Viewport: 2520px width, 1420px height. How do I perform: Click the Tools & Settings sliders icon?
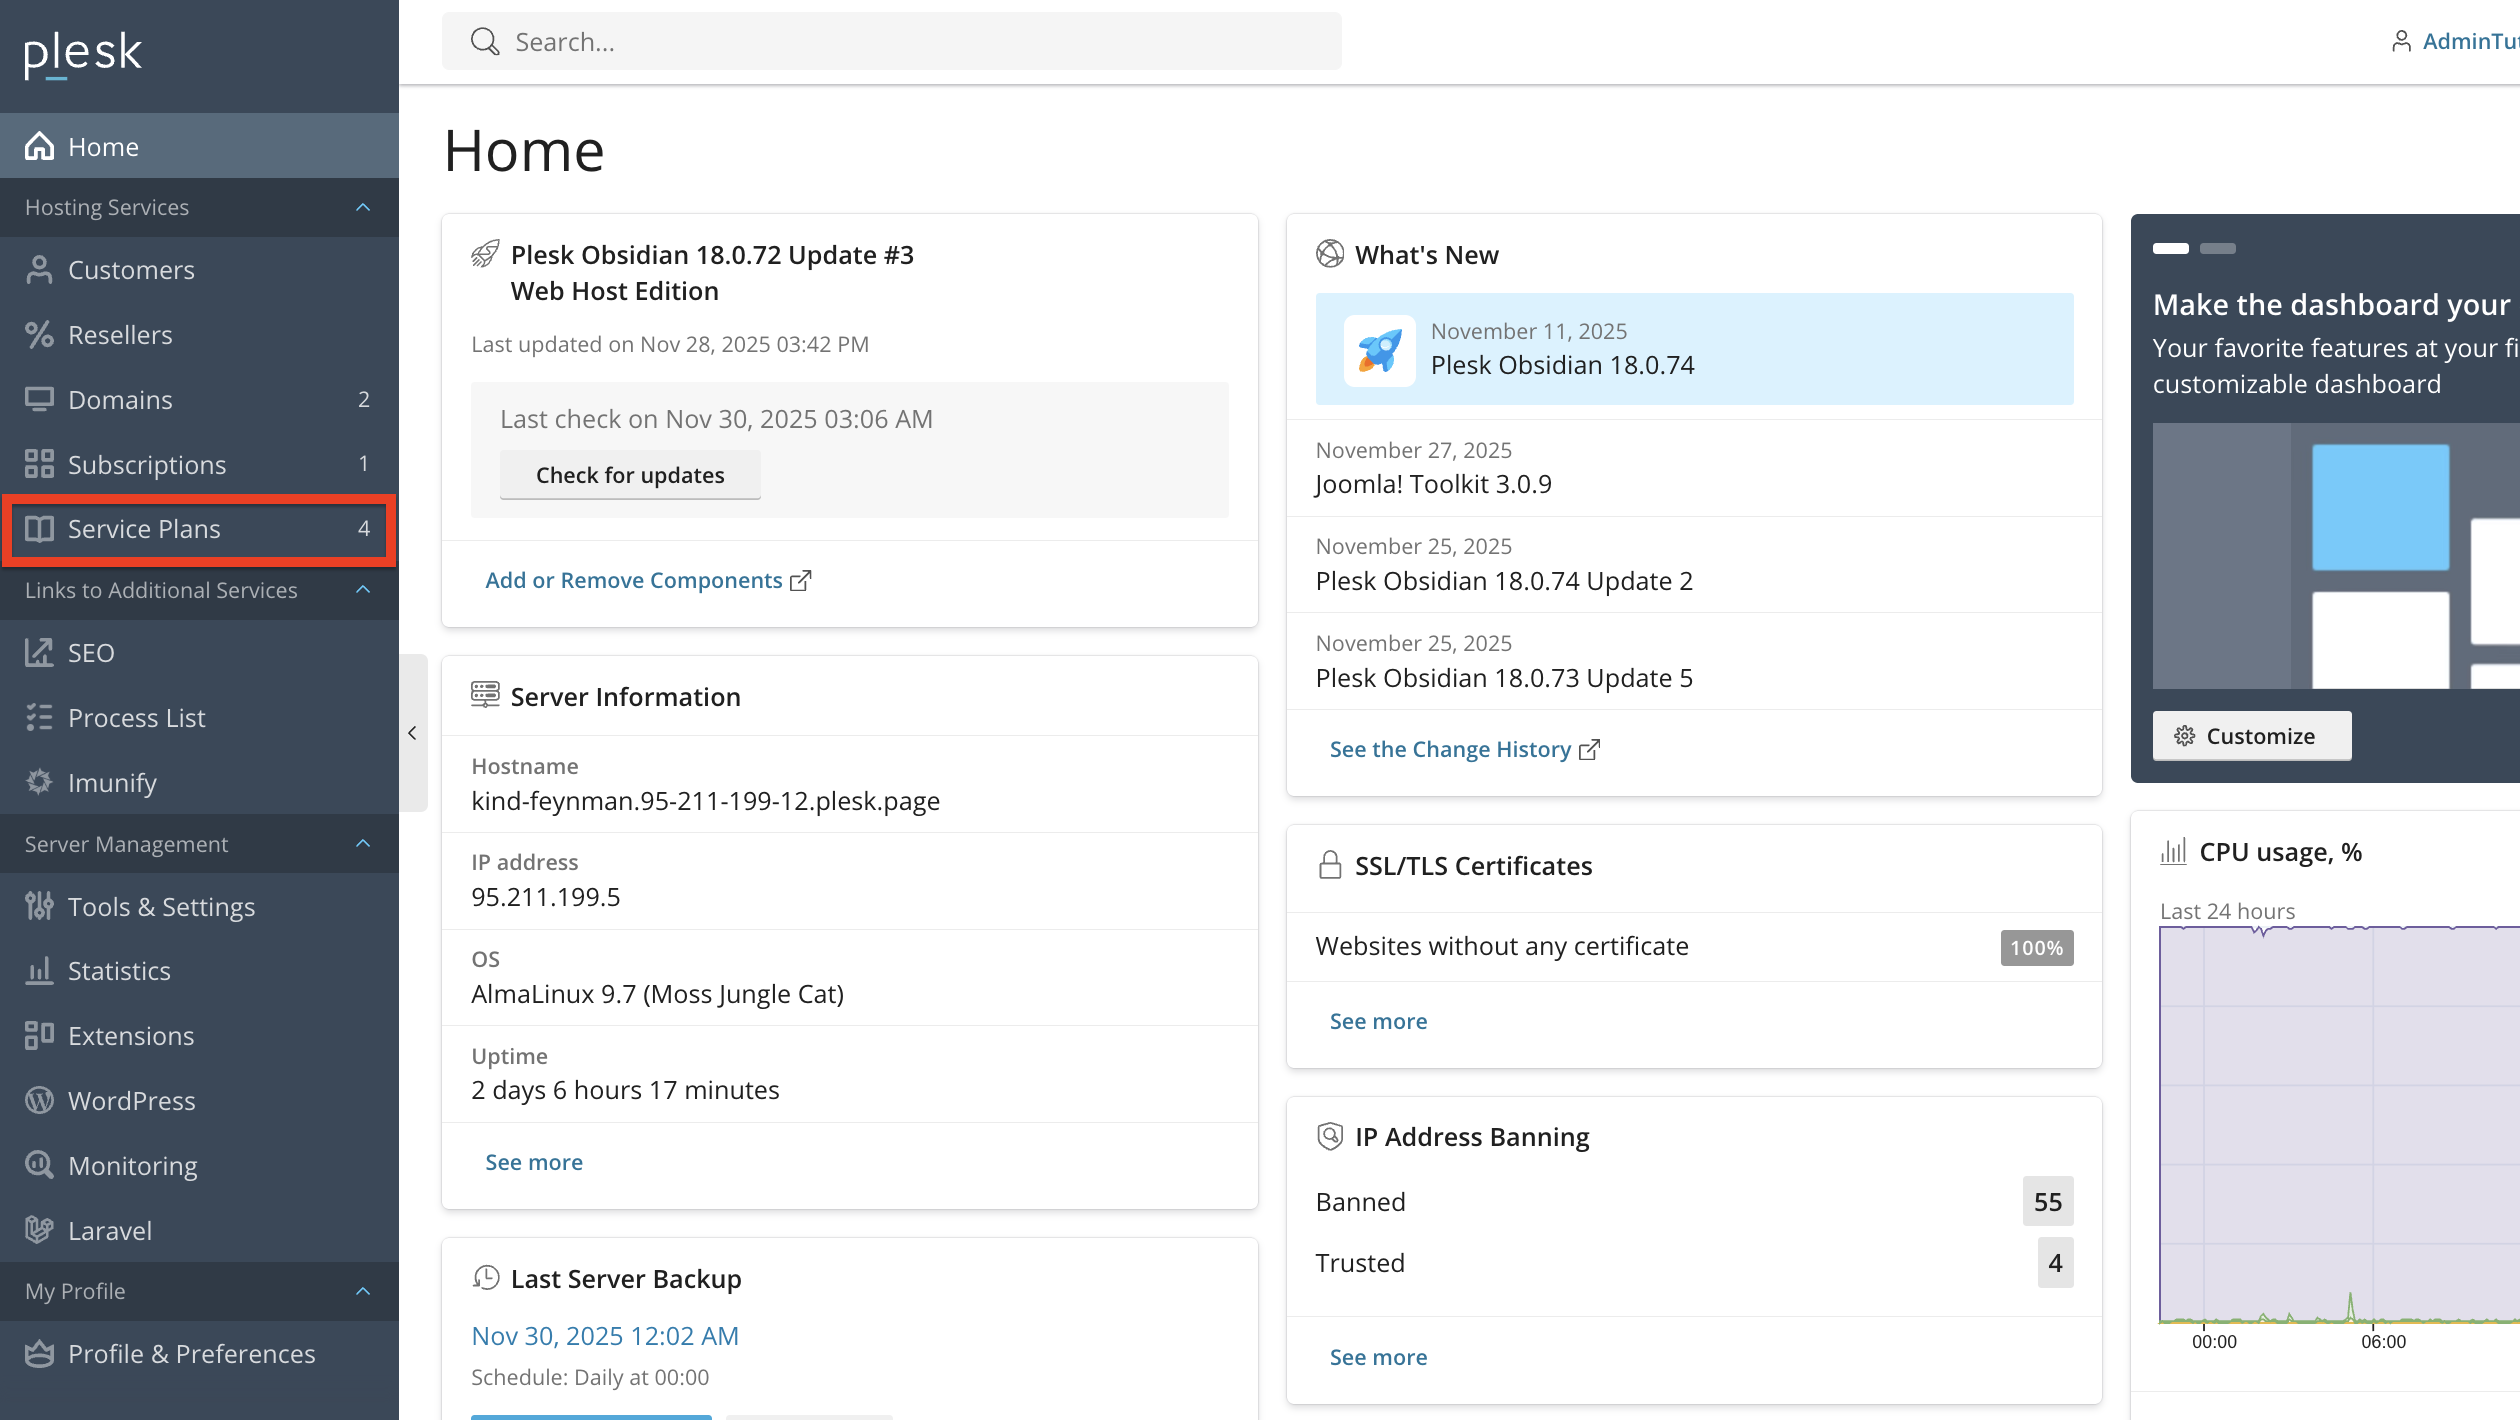point(39,906)
